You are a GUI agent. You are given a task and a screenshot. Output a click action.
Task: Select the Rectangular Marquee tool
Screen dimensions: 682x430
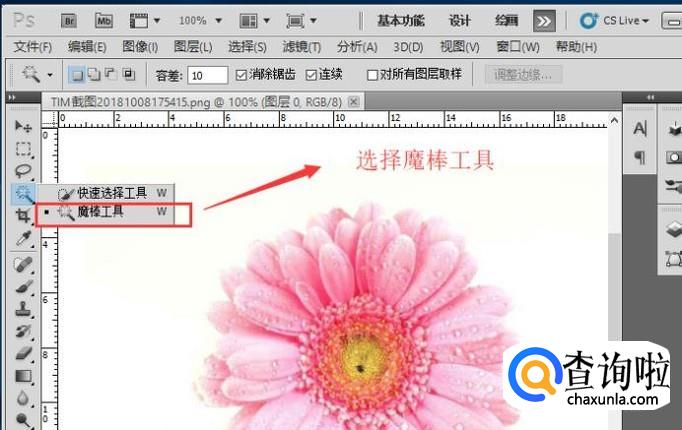coord(23,149)
